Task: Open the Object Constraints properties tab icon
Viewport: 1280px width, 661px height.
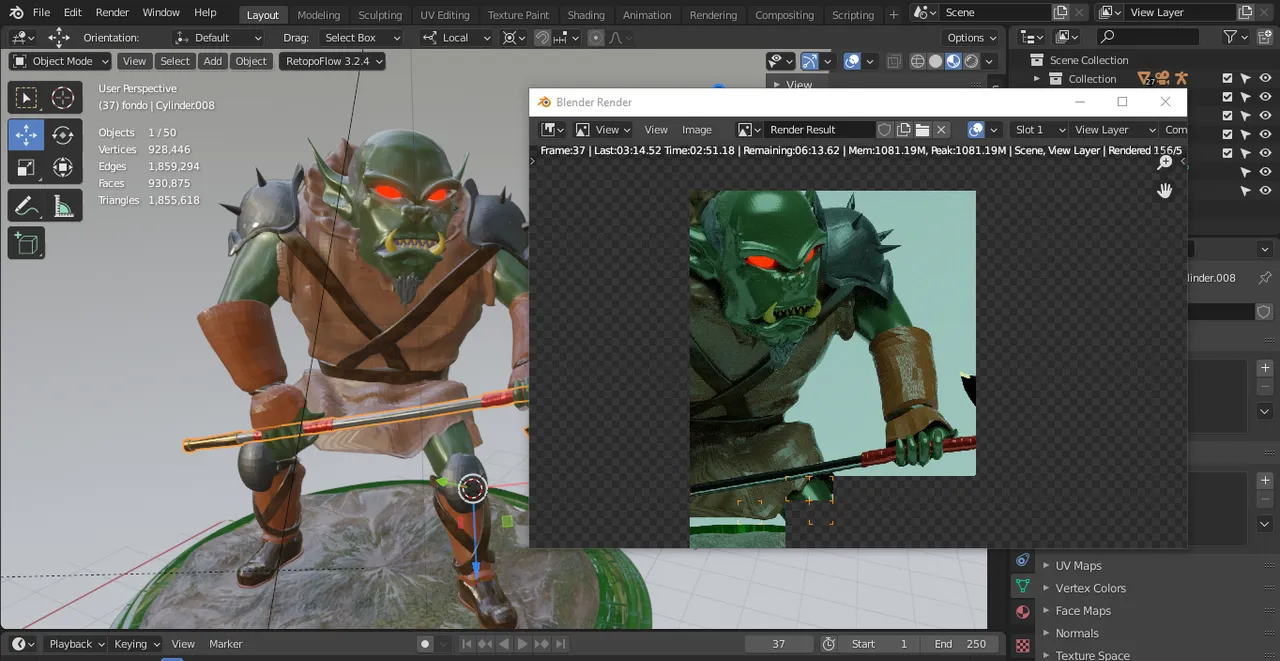Action: tap(1022, 560)
